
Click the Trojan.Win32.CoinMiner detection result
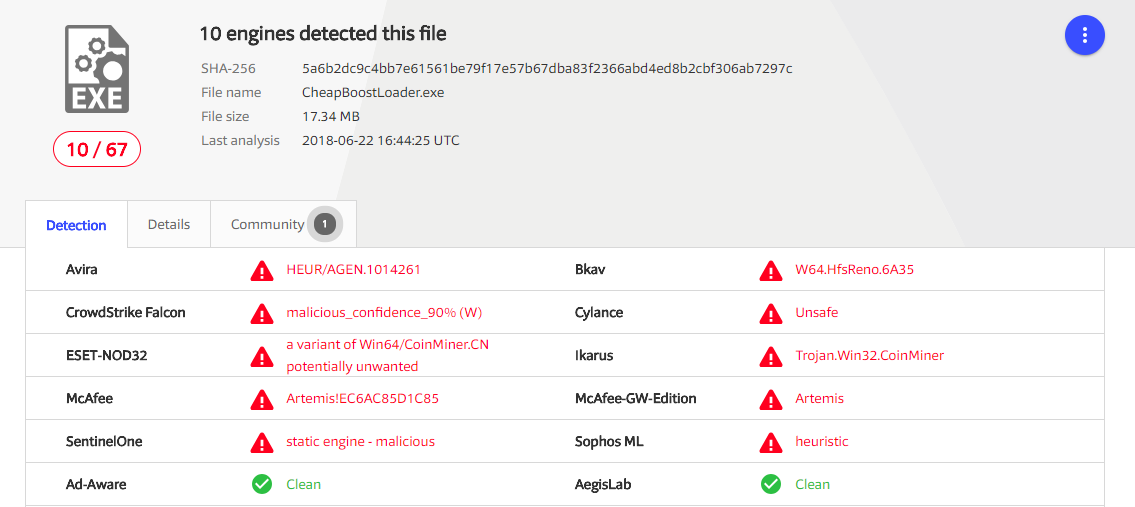click(869, 356)
